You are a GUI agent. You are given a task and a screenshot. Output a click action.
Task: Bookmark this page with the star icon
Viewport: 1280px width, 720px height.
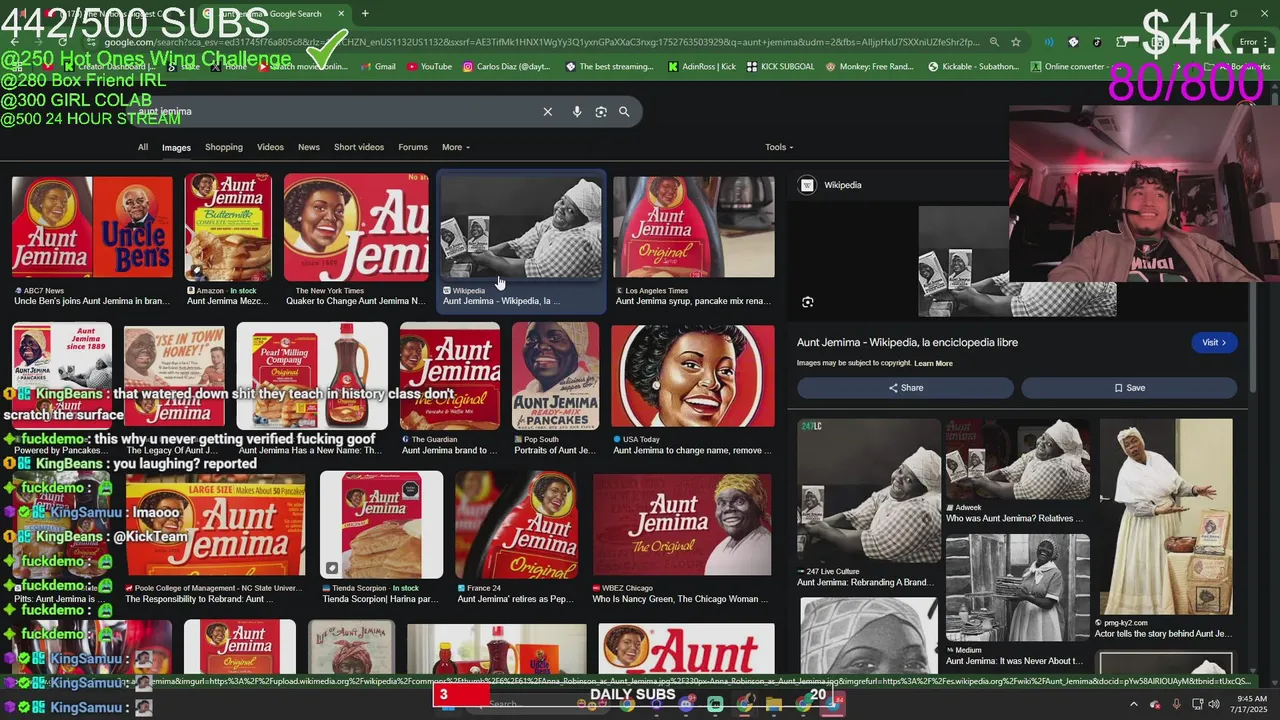click(1016, 42)
